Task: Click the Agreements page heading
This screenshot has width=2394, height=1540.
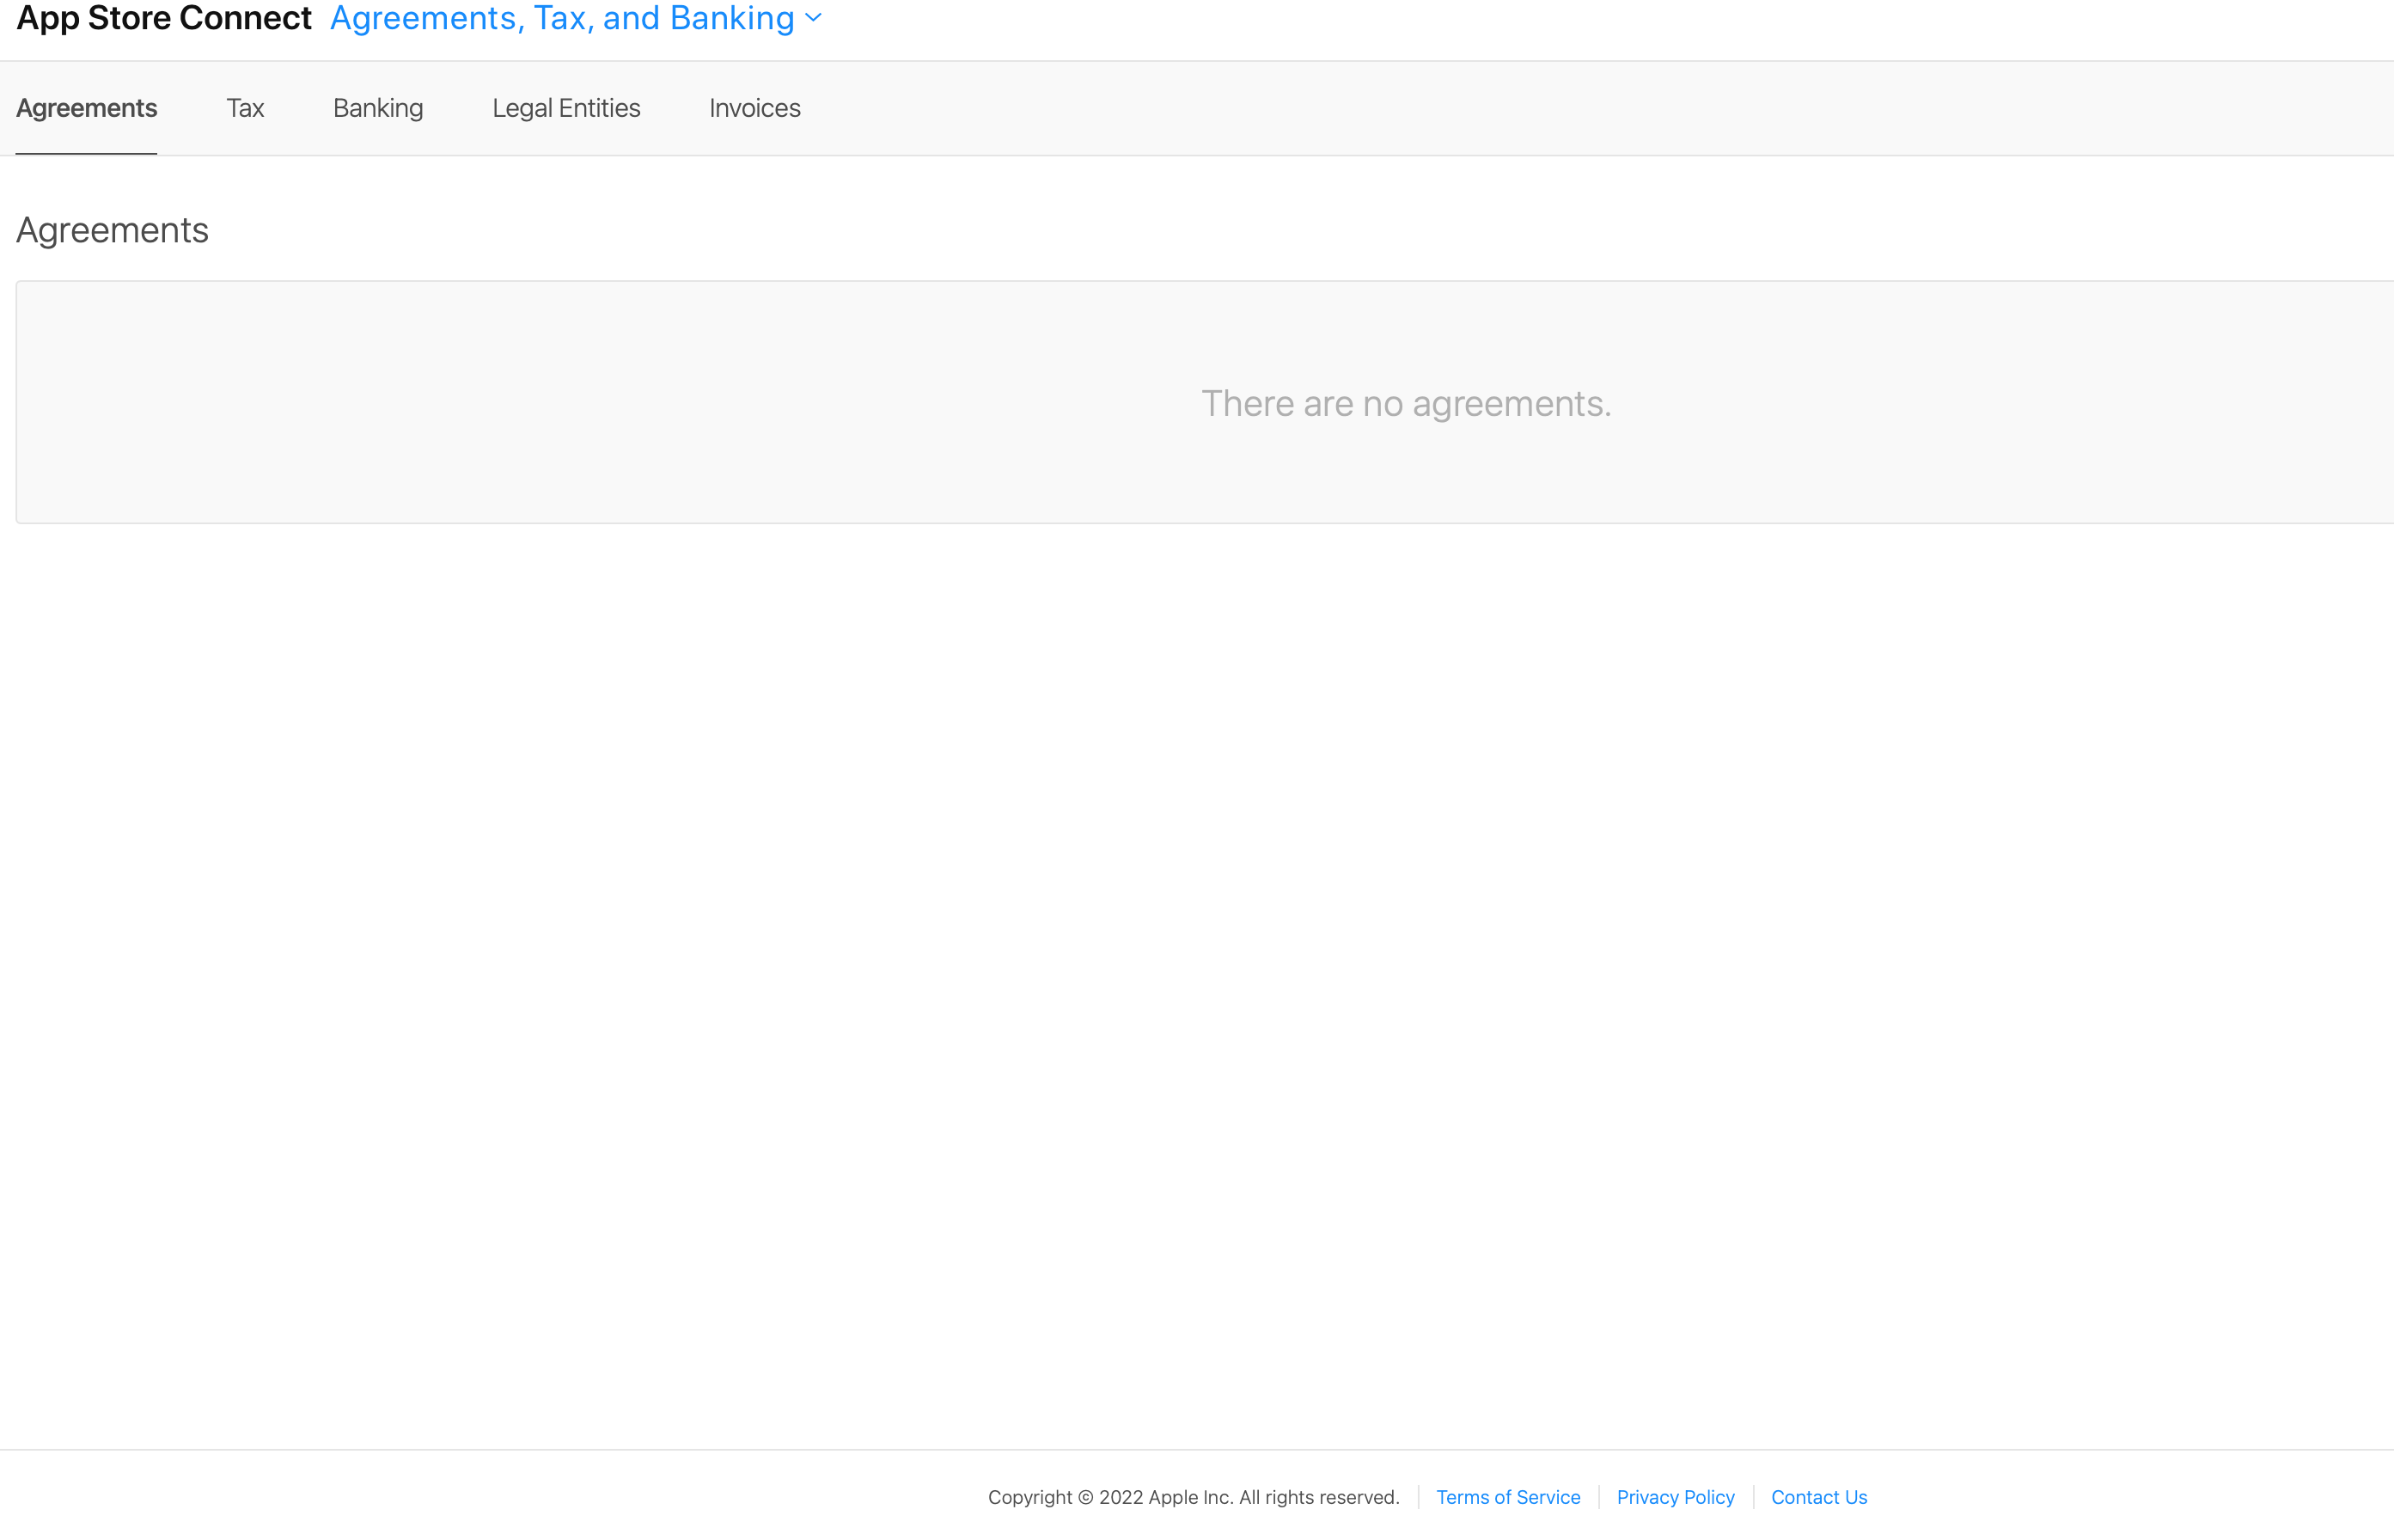Action: [x=112, y=230]
